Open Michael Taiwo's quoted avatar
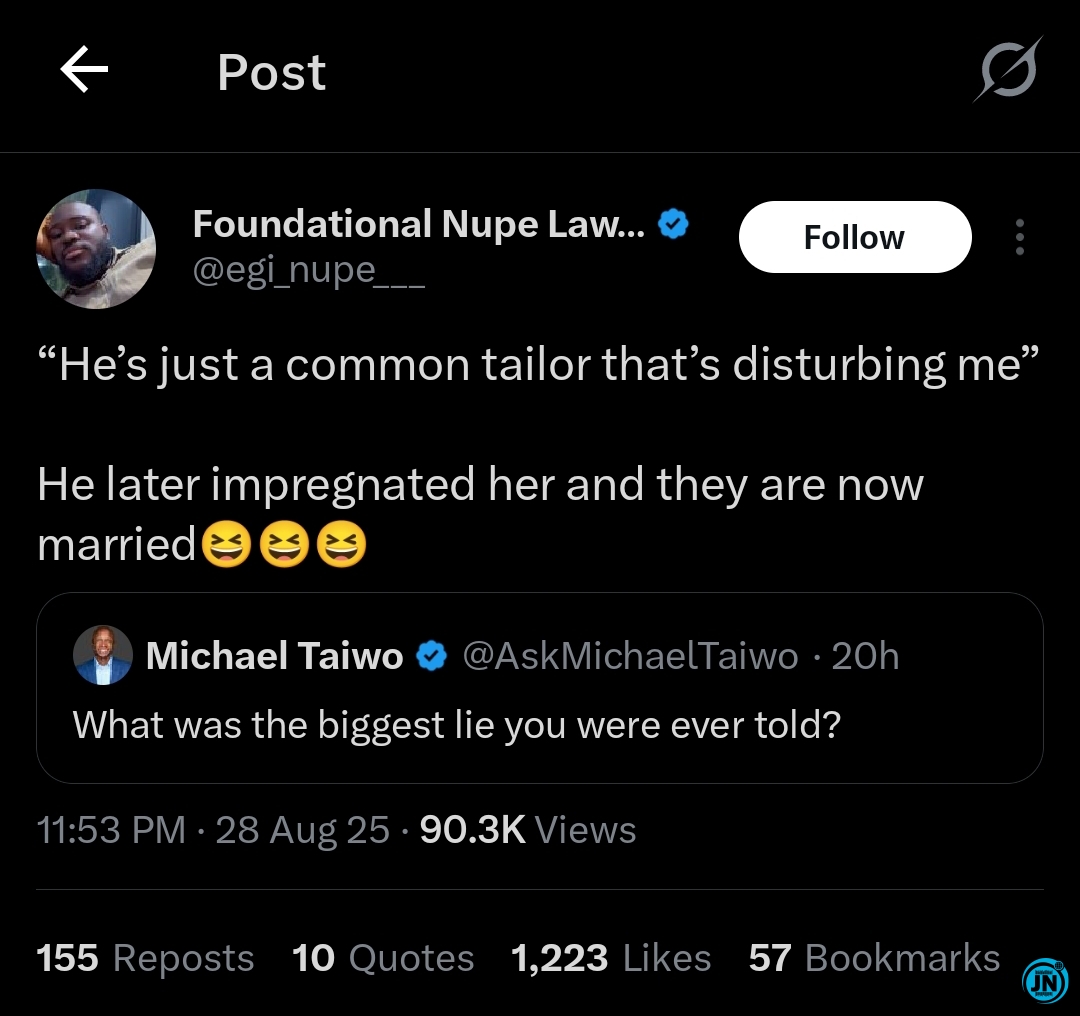This screenshot has width=1080, height=1016. 103,655
